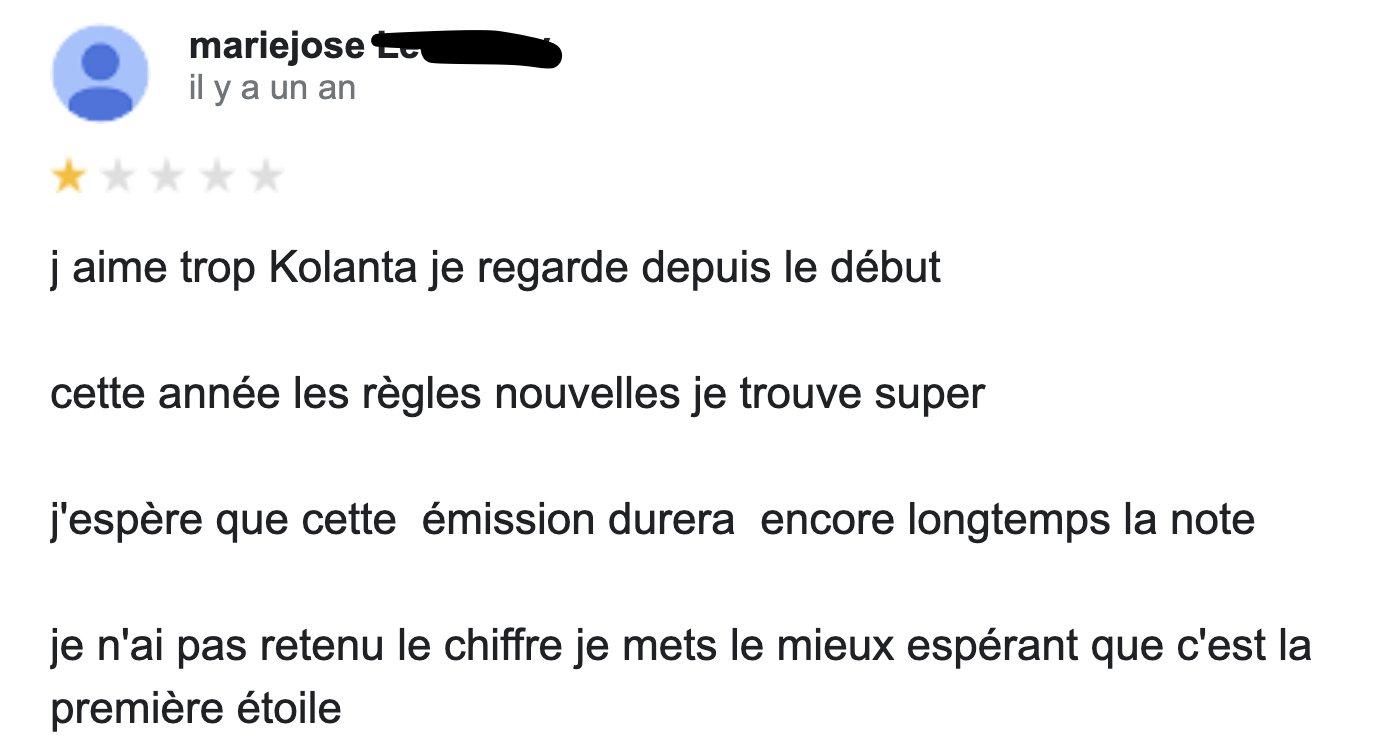Click the word "Kolanta" in the review
This screenshot has height=752, width=1378.
click(343, 269)
